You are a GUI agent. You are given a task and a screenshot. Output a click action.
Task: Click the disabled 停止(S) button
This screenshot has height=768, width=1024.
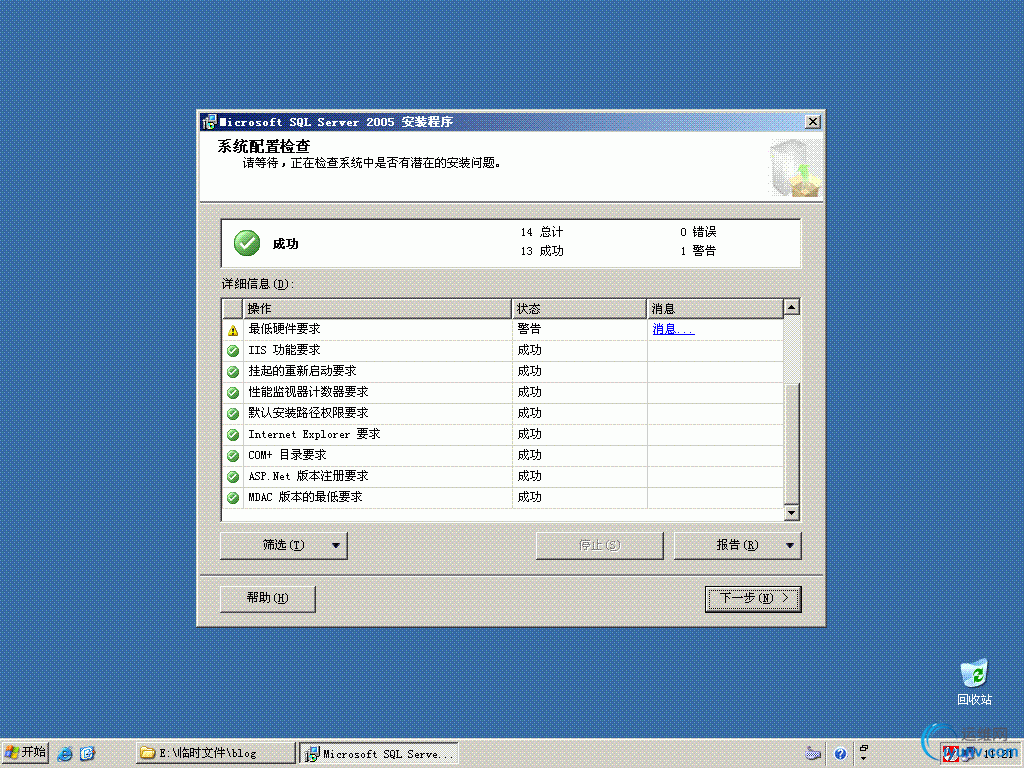[600, 545]
